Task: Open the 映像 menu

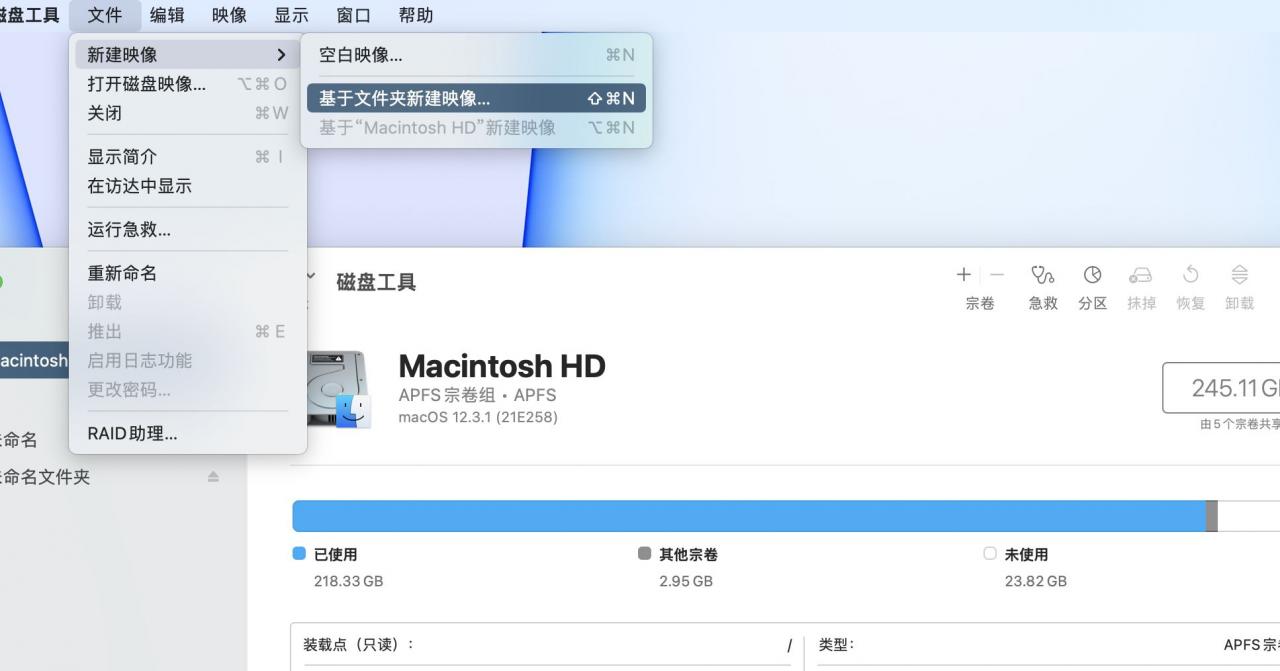Action: pos(229,15)
